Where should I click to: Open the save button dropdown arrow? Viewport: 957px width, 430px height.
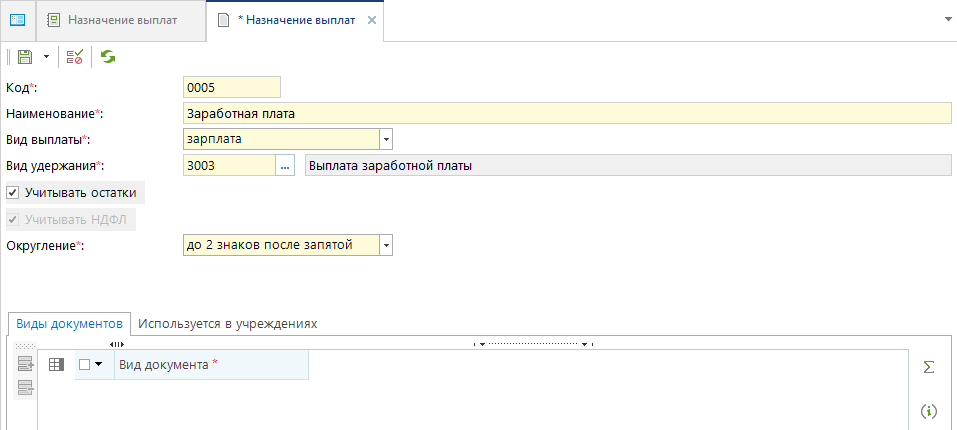coord(46,58)
